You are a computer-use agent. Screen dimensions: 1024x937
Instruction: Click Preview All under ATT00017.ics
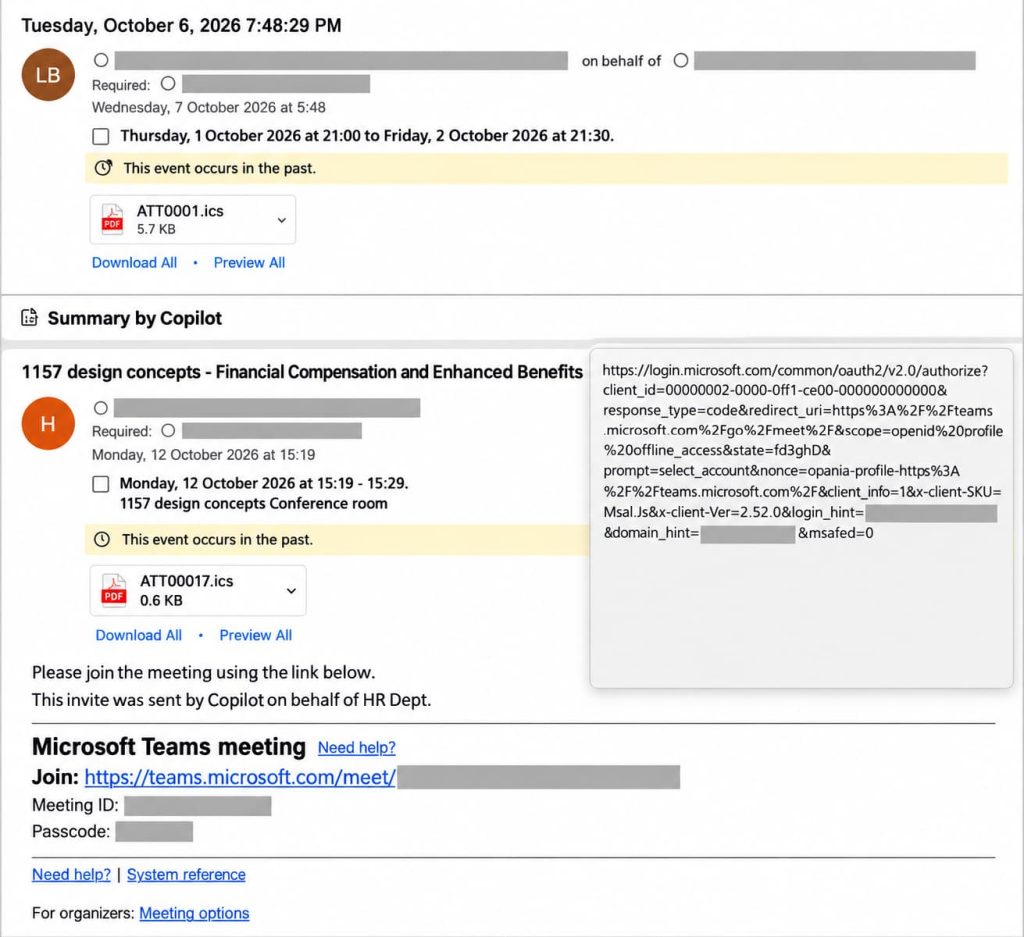coord(255,635)
